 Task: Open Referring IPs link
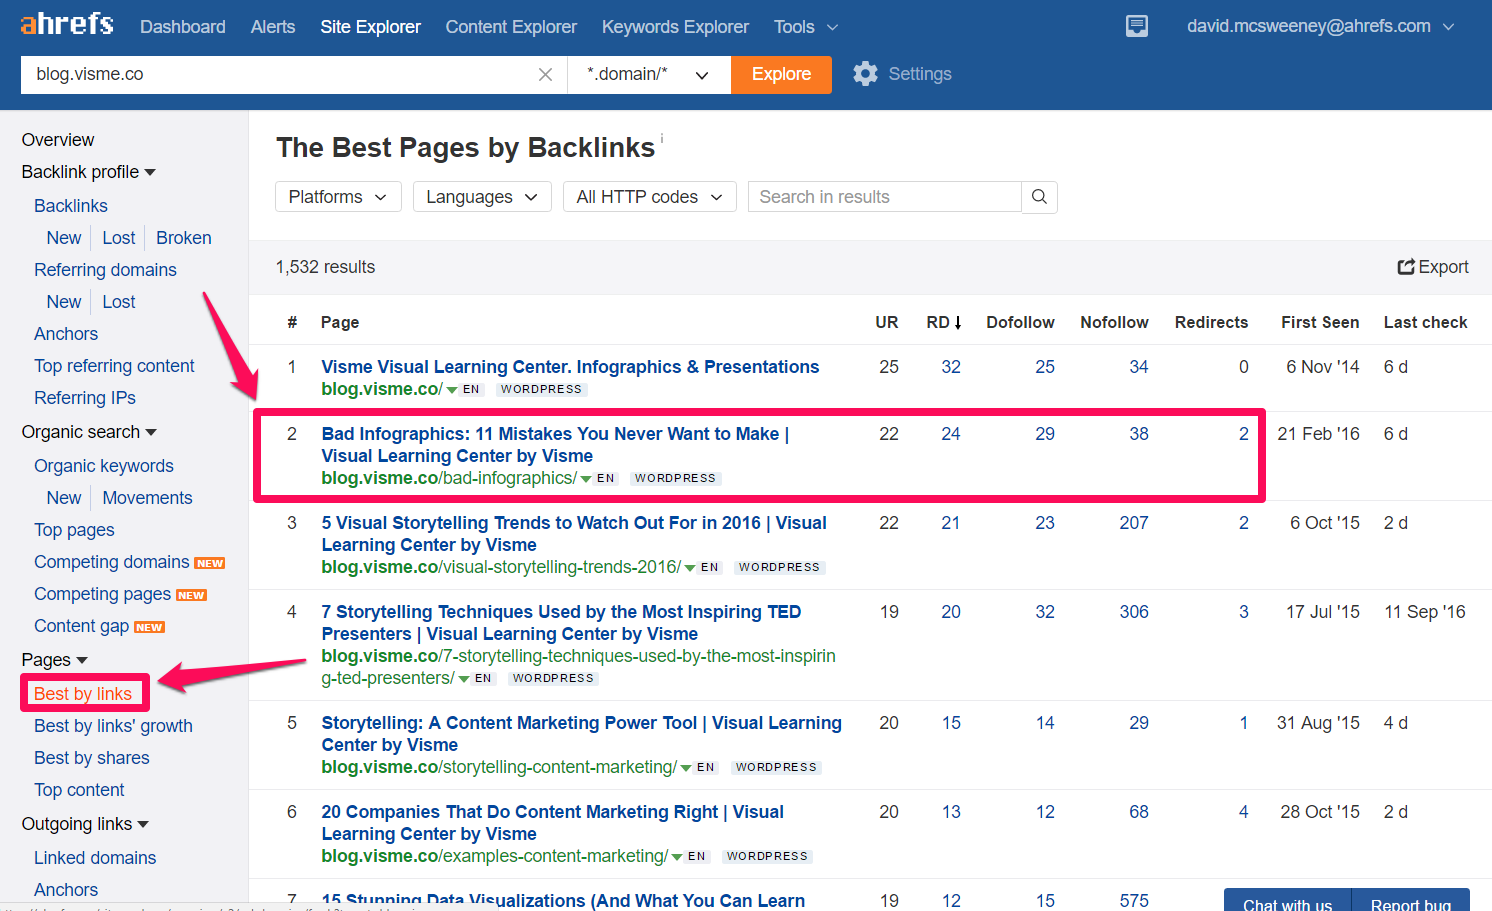[x=85, y=398]
